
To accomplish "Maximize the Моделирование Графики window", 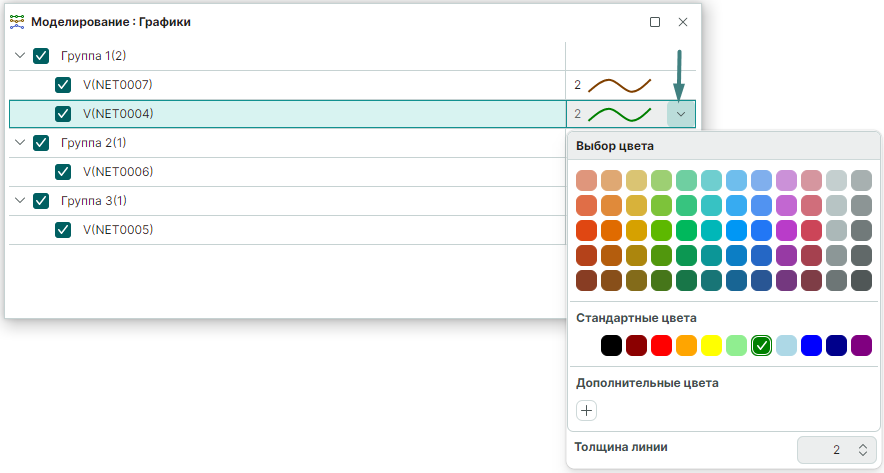I will coord(655,21).
